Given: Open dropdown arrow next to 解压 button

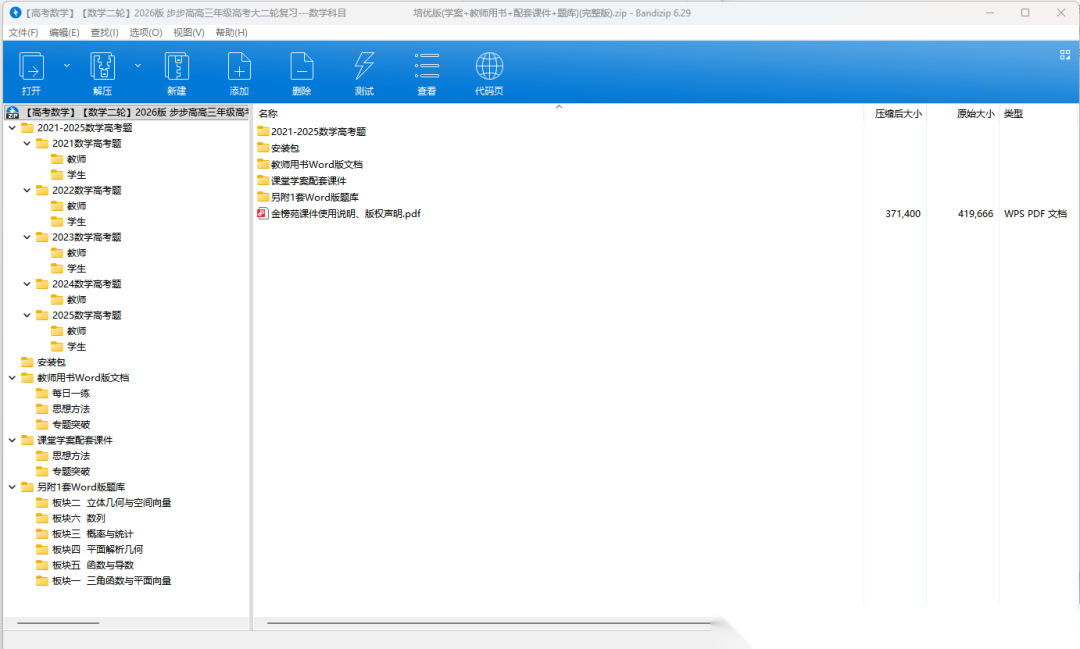Looking at the screenshot, I should [x=138, y=65].
